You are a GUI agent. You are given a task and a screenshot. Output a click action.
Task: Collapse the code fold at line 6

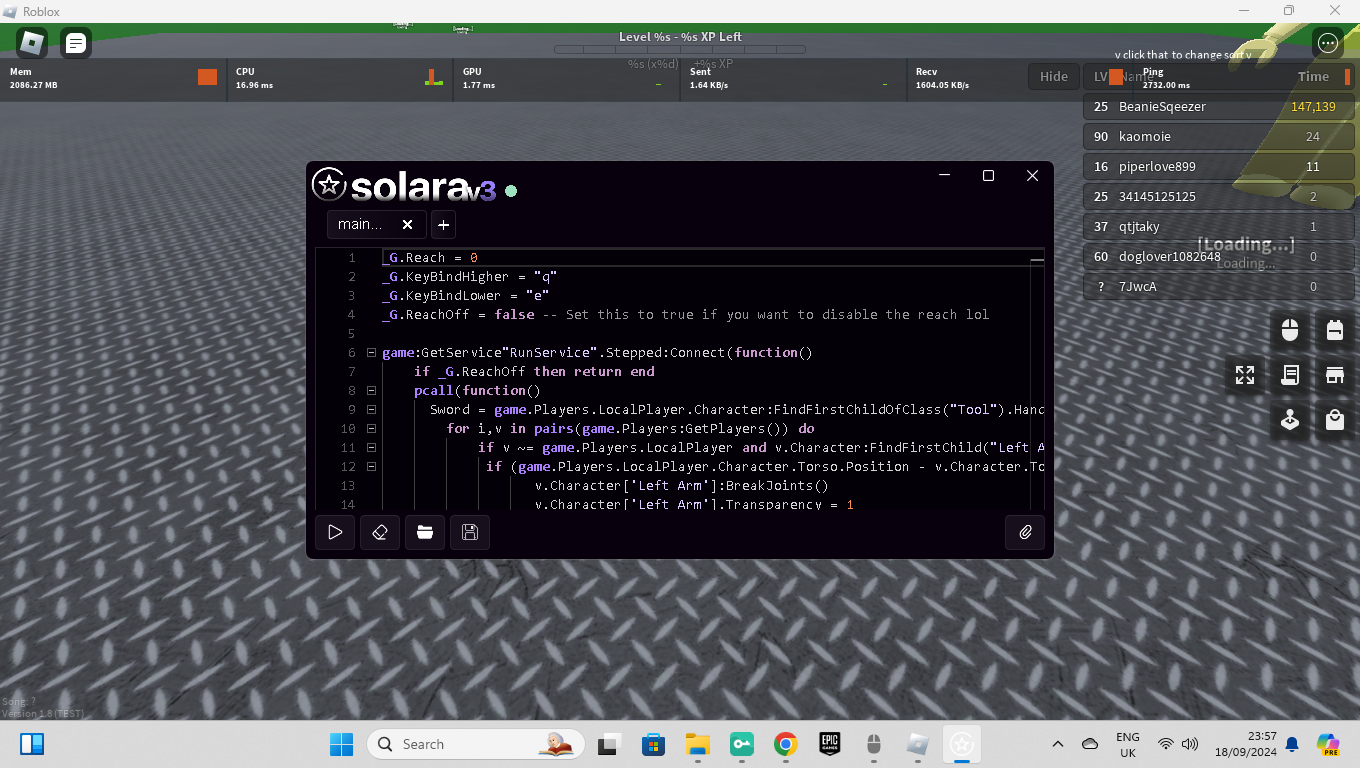pos(371,353)
